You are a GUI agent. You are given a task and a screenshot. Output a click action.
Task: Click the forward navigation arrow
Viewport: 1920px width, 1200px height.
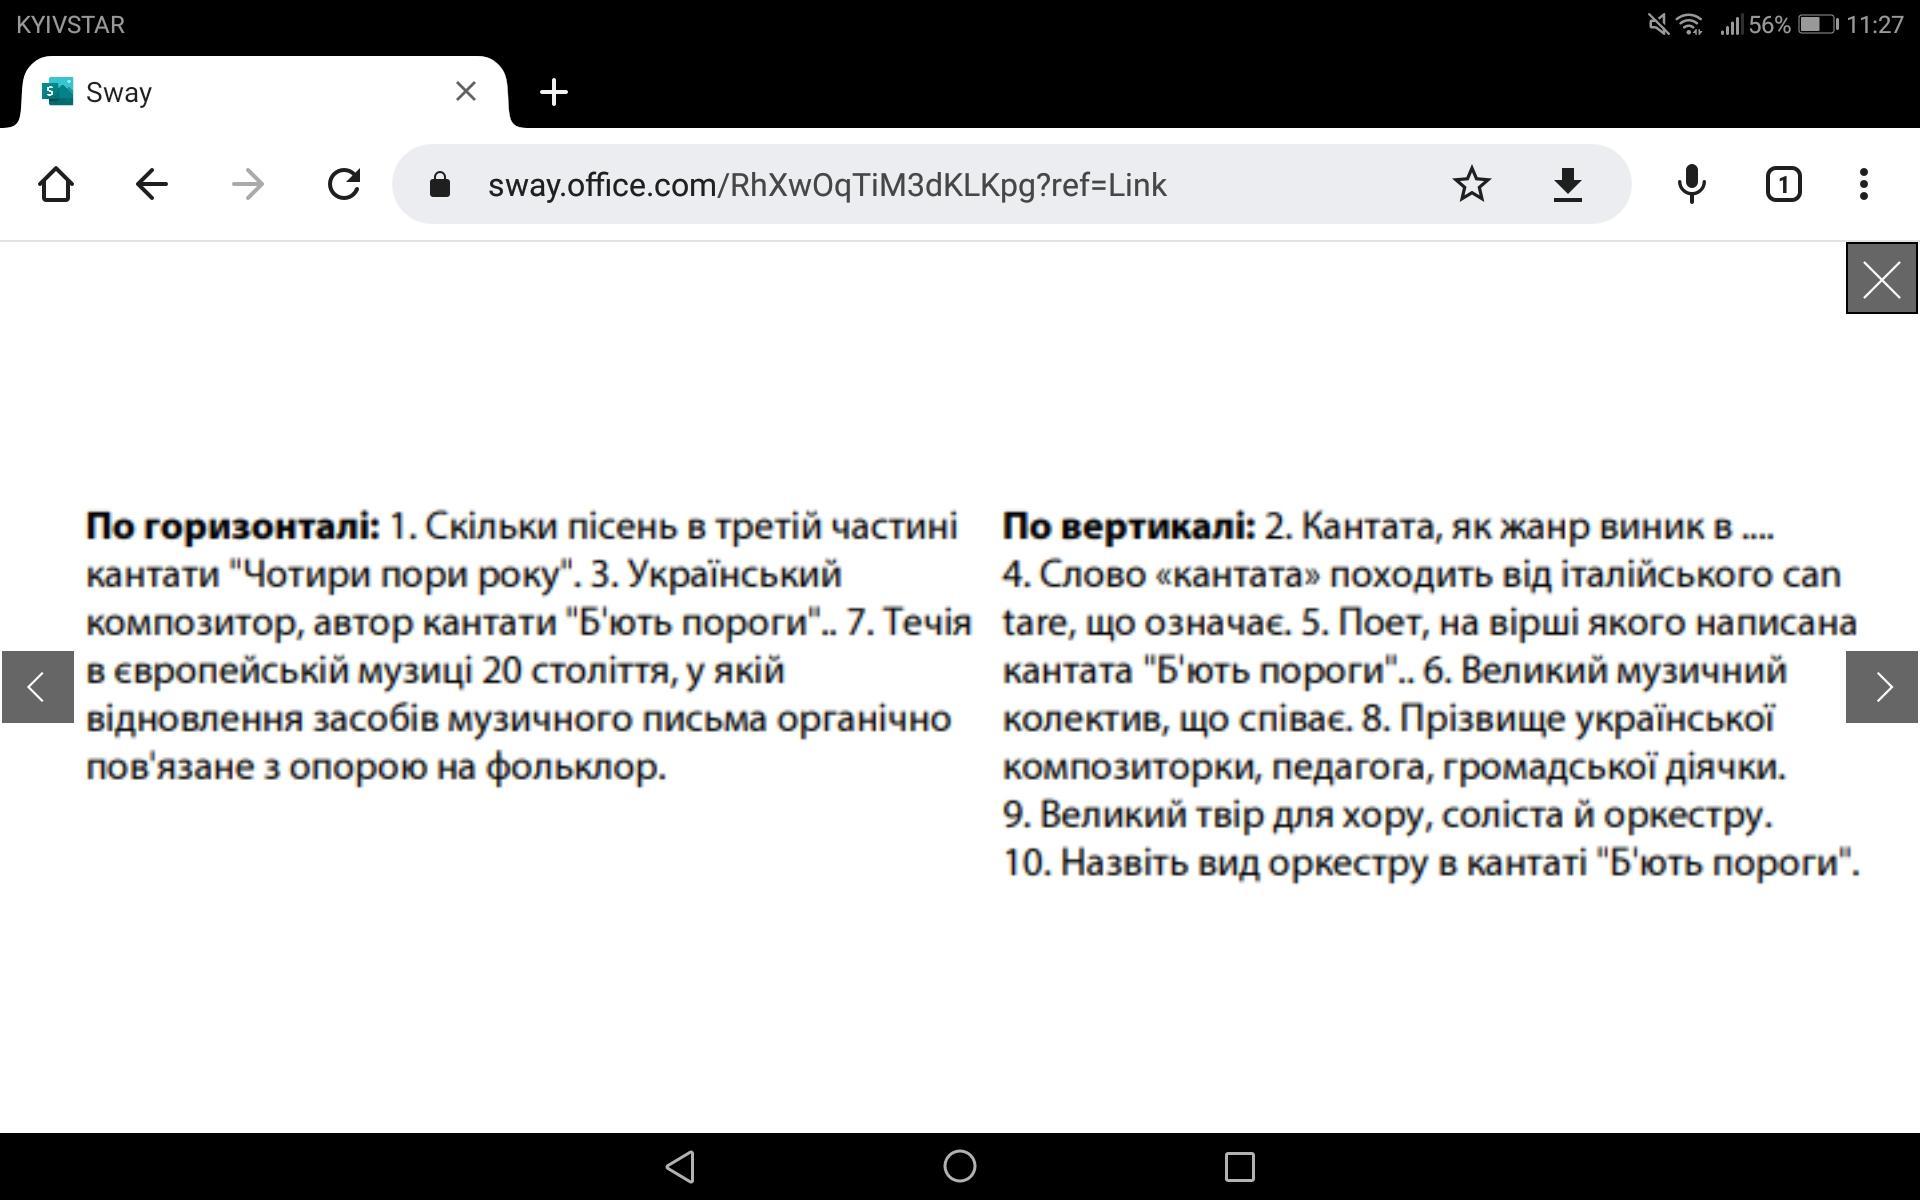pos(247,184)
